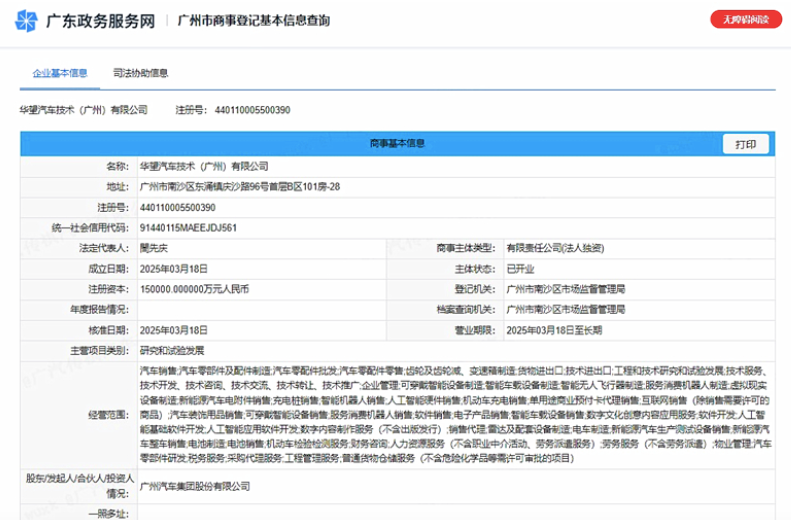
Task: Click the 研究和试验发展 main category value
Action: coord(172,350)
